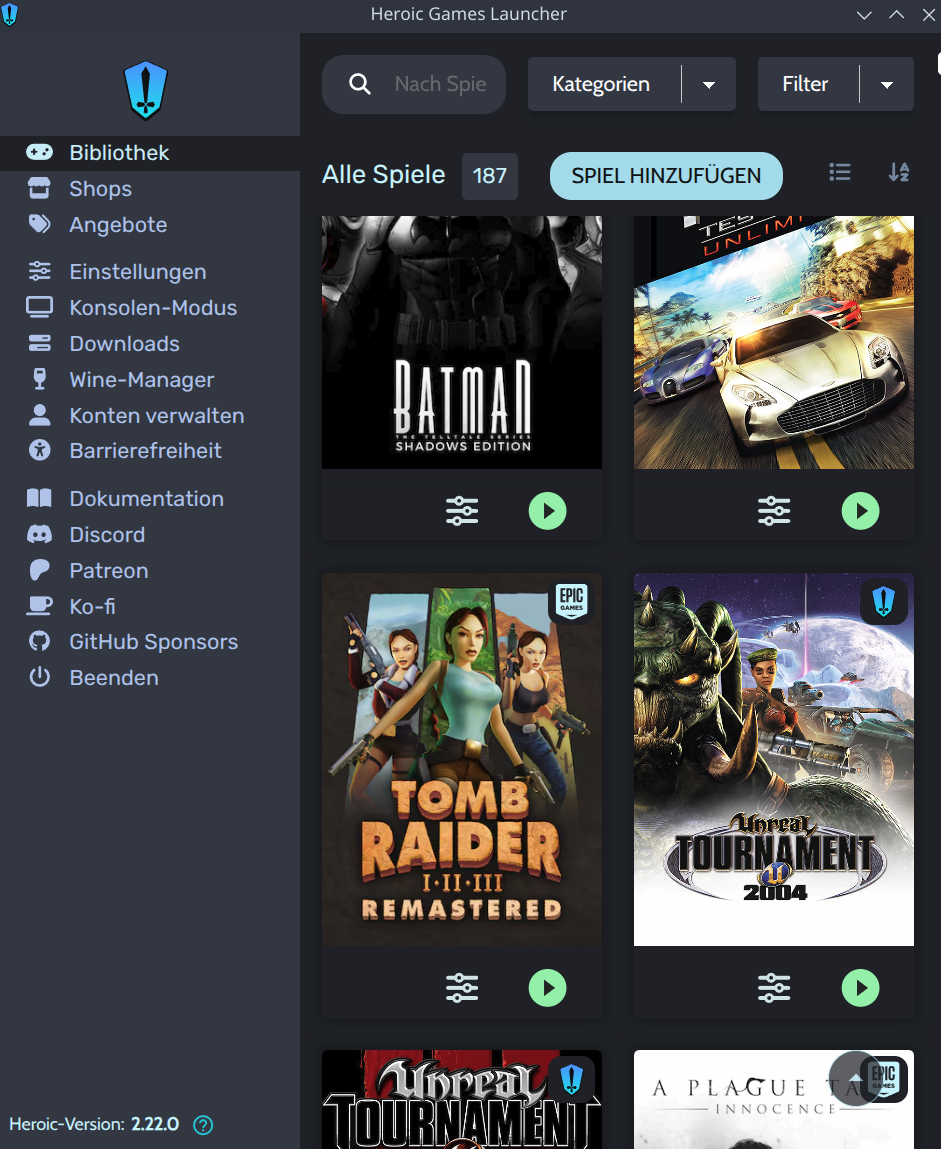
Task: Click the Heroic badge on Unreal Tournament 2004
Action: [x=884, y=601]
